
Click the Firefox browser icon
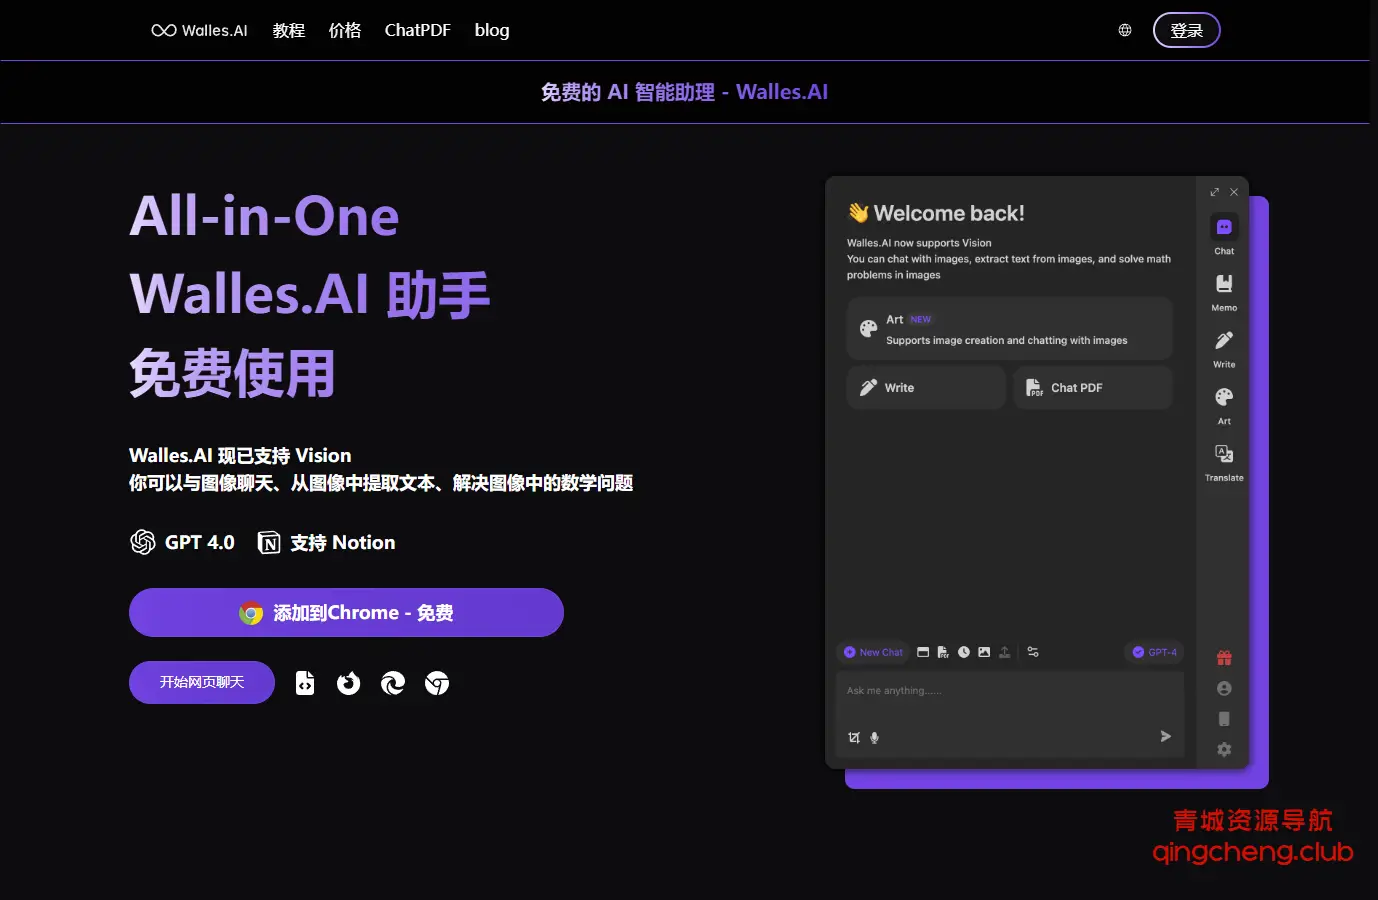[x=348, y=683]
